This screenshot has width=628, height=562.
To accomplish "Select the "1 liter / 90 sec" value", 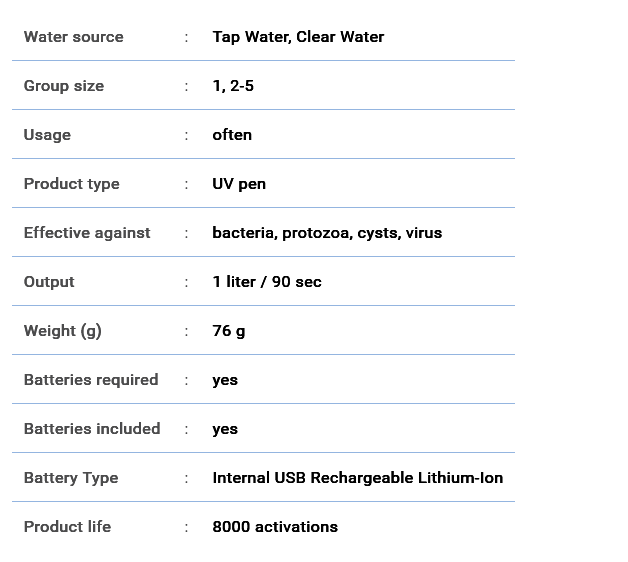I will tap(267, 282).
